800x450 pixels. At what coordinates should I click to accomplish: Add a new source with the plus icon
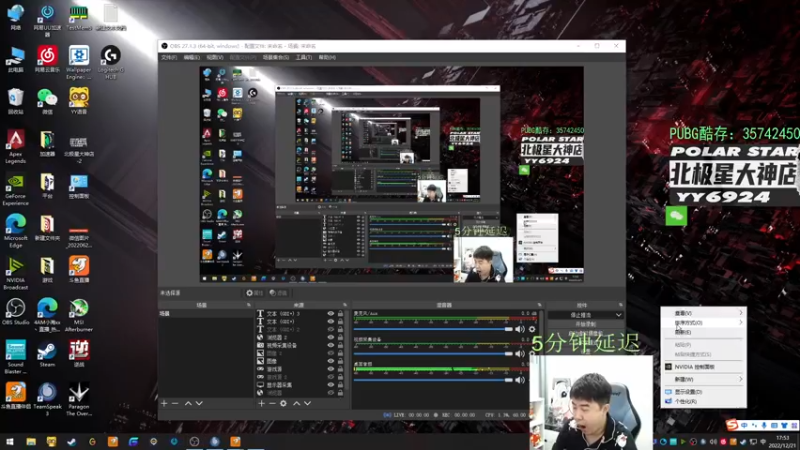pyautogui.click(x=261, y=403)
